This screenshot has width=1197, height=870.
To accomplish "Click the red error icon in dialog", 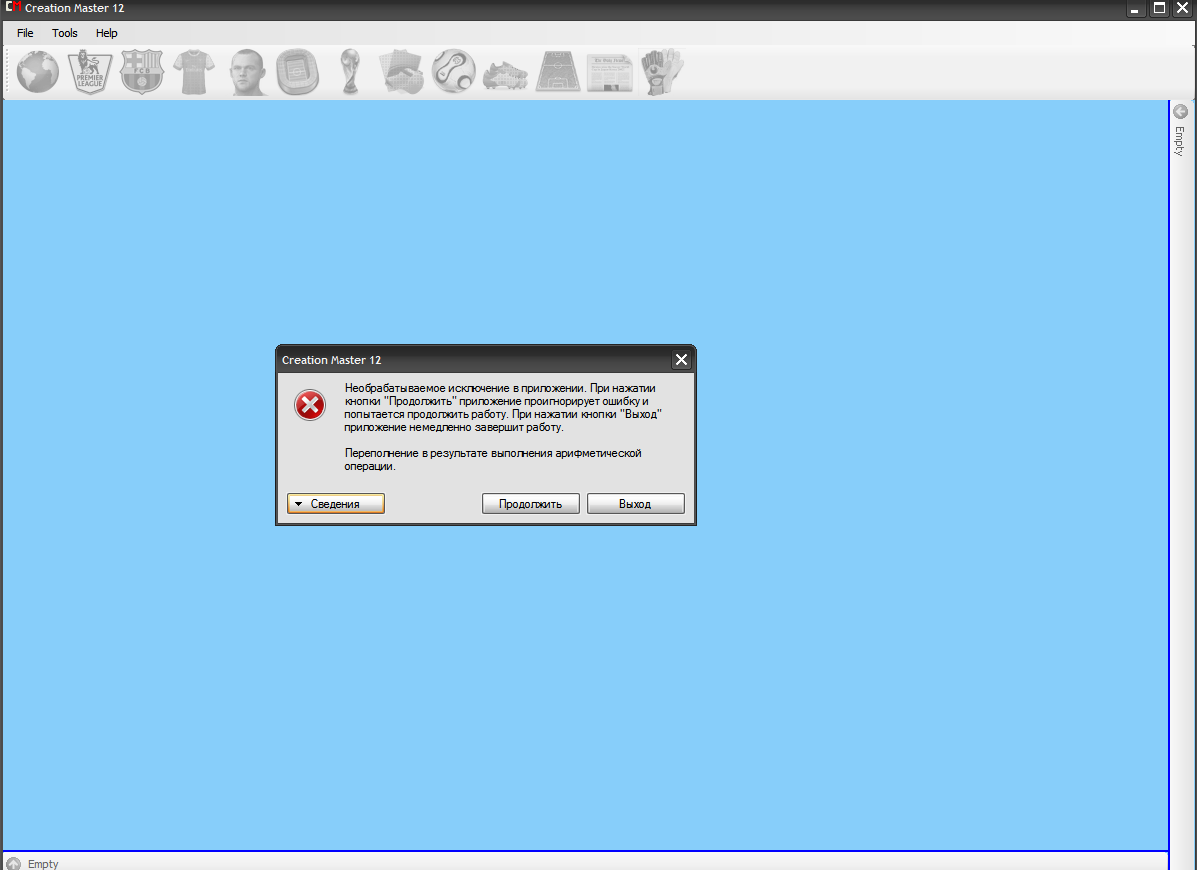I will (x=310, y=405).
